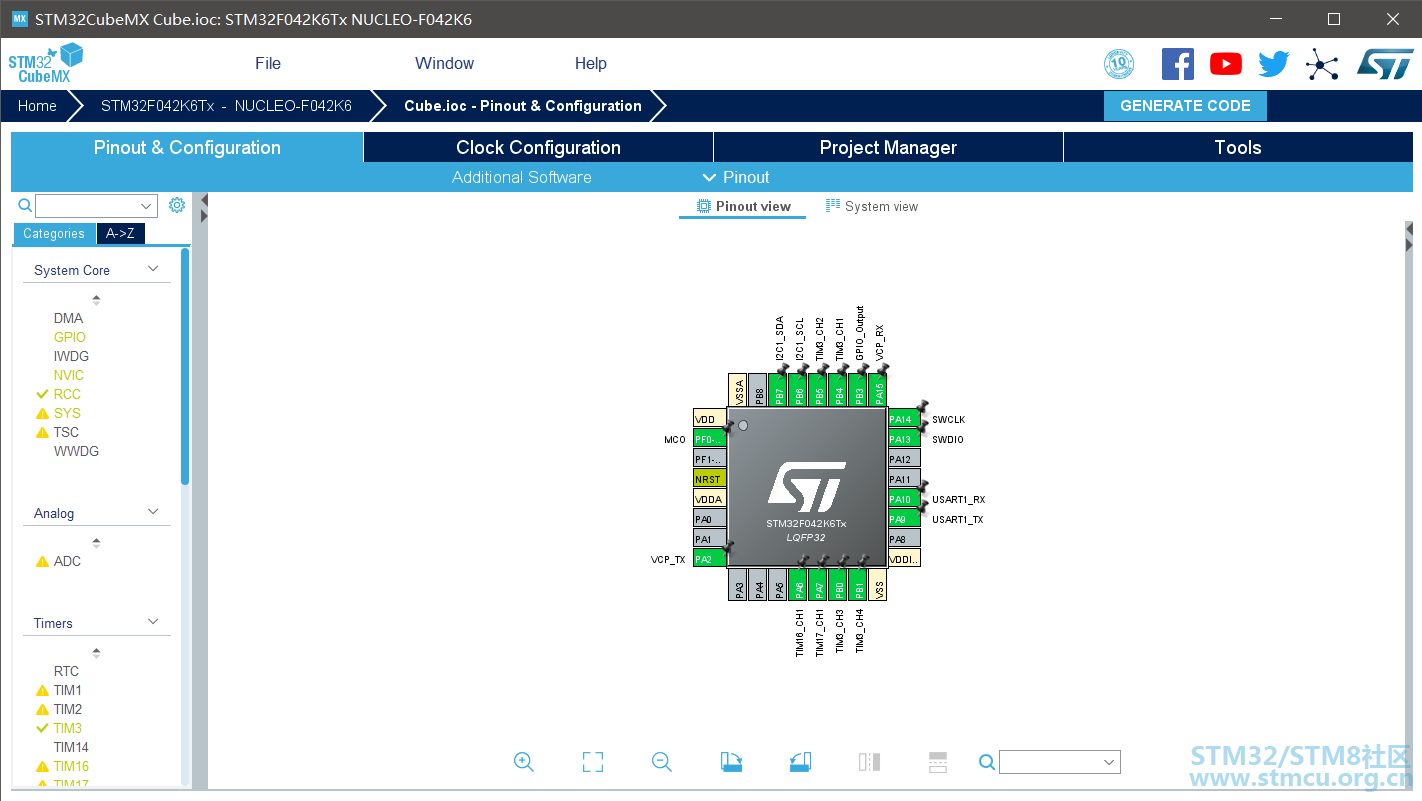This screenshot has width=1422, height=801.
Task: Zoom in on the pinout view
Action: 523,762
